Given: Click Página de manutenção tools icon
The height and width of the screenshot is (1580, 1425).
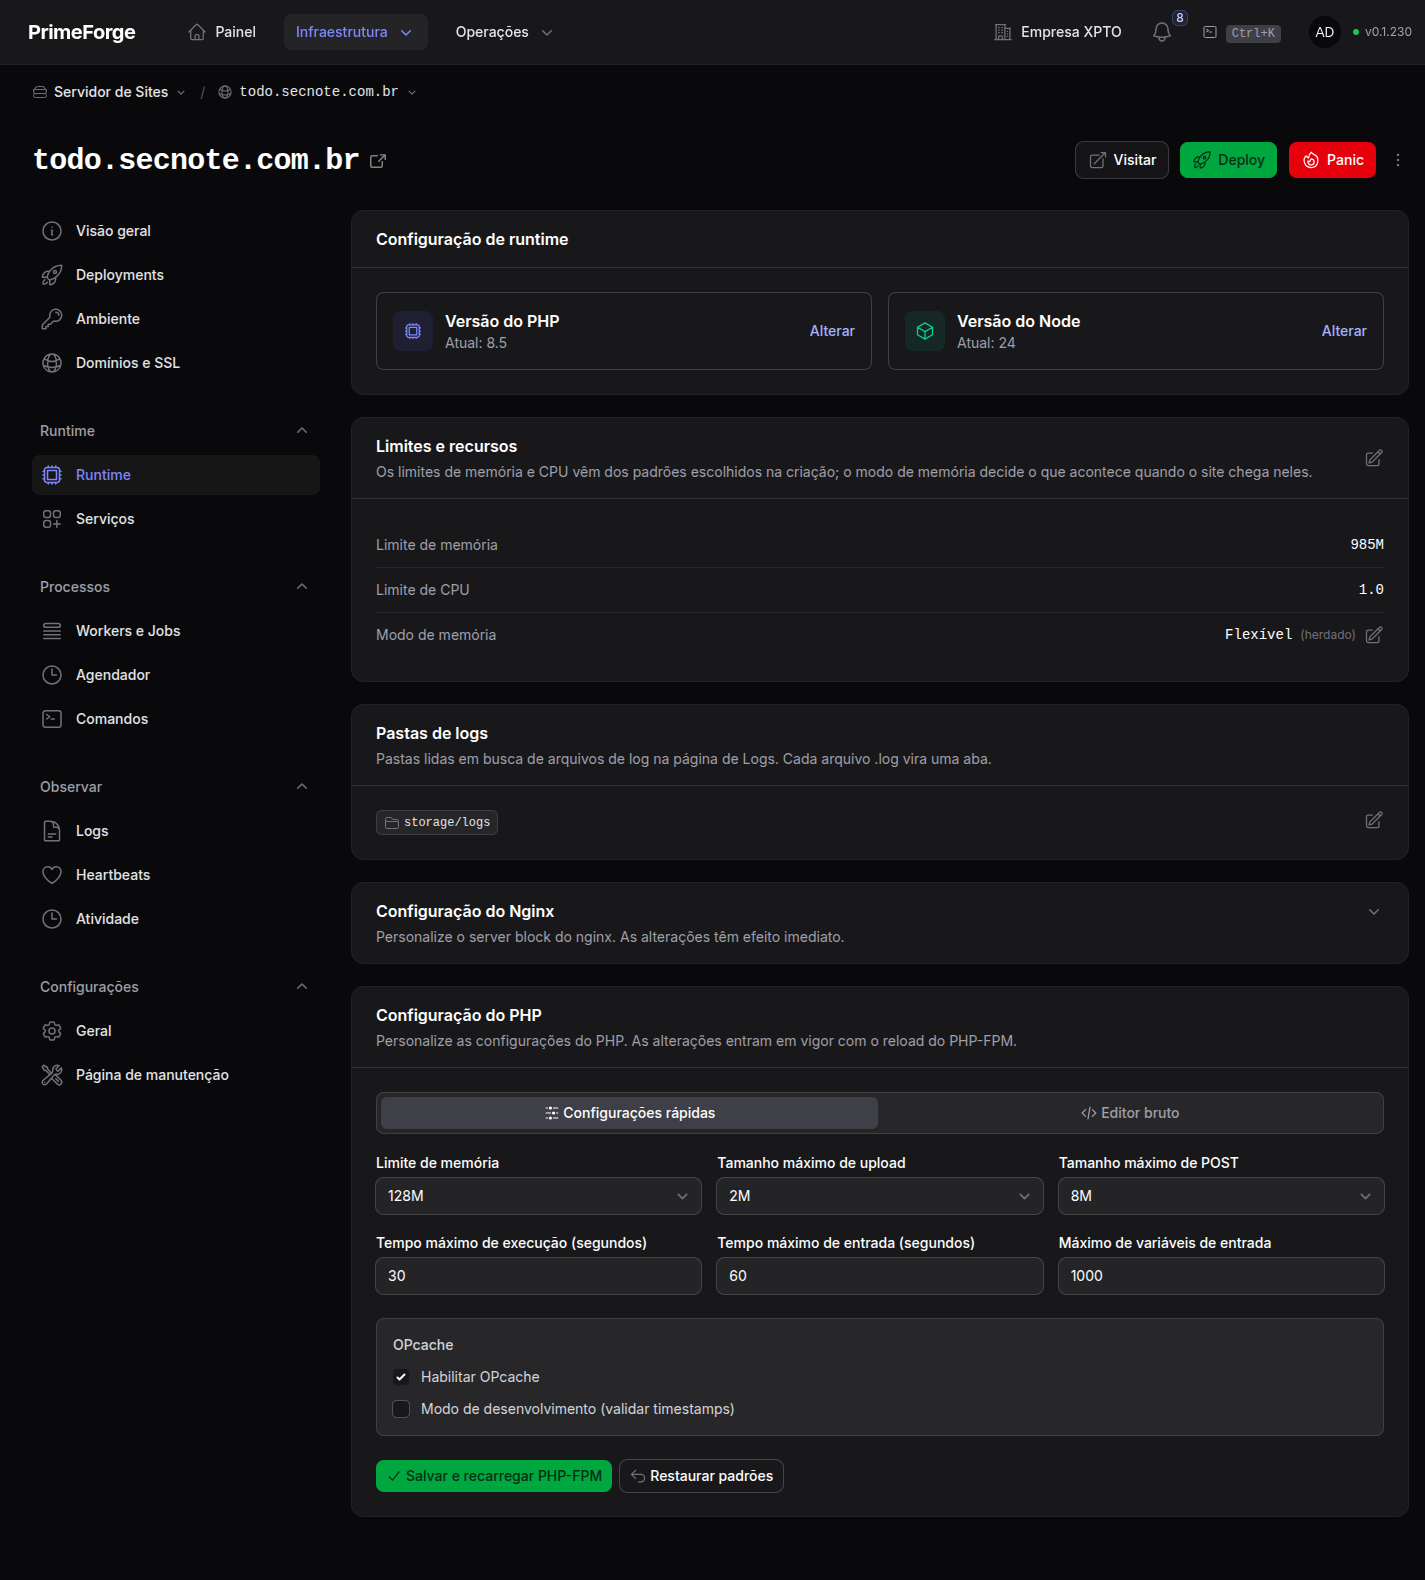Looking at the screenshot, I should [x=52, y=1075].
